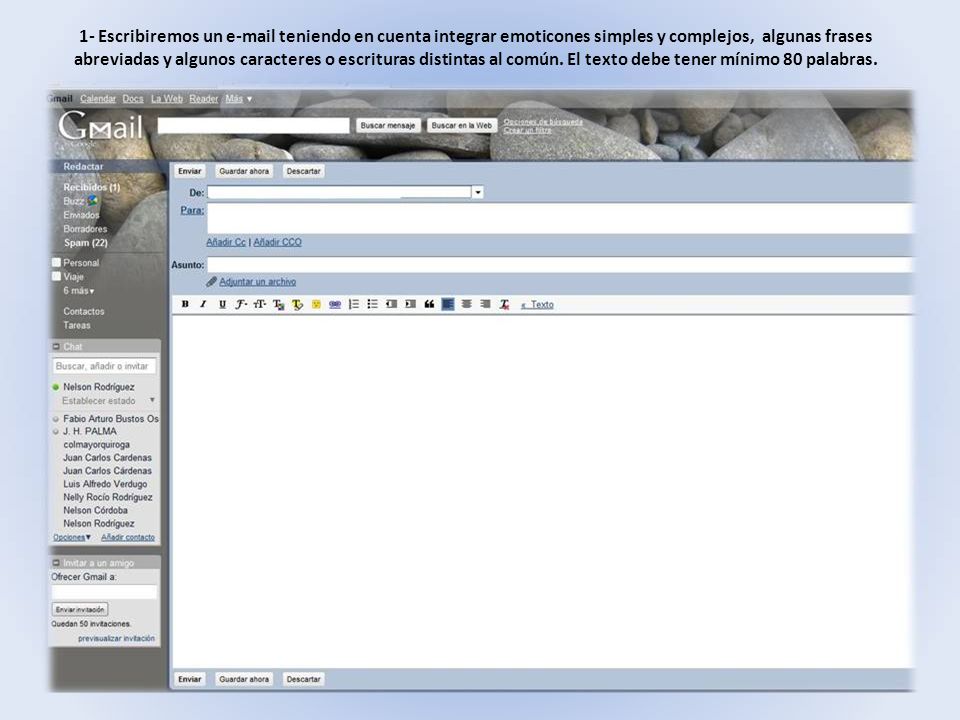Click the paperclip attachment icon
The width and height of the screenshot is (960, 720).
(211, 282)
